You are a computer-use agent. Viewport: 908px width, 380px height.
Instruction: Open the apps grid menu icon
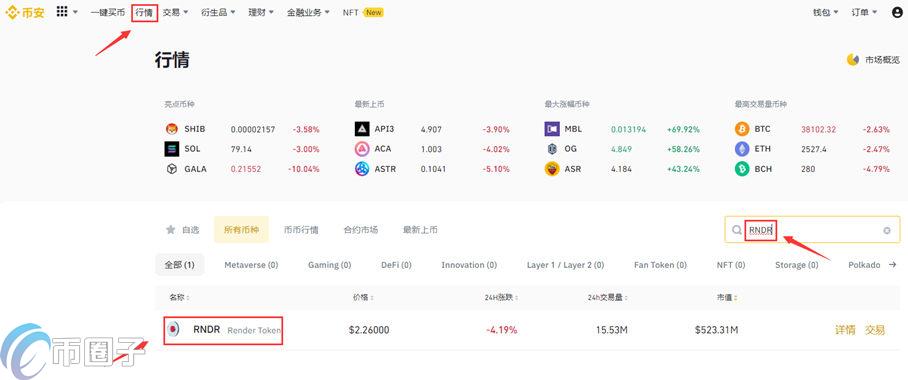62,12
